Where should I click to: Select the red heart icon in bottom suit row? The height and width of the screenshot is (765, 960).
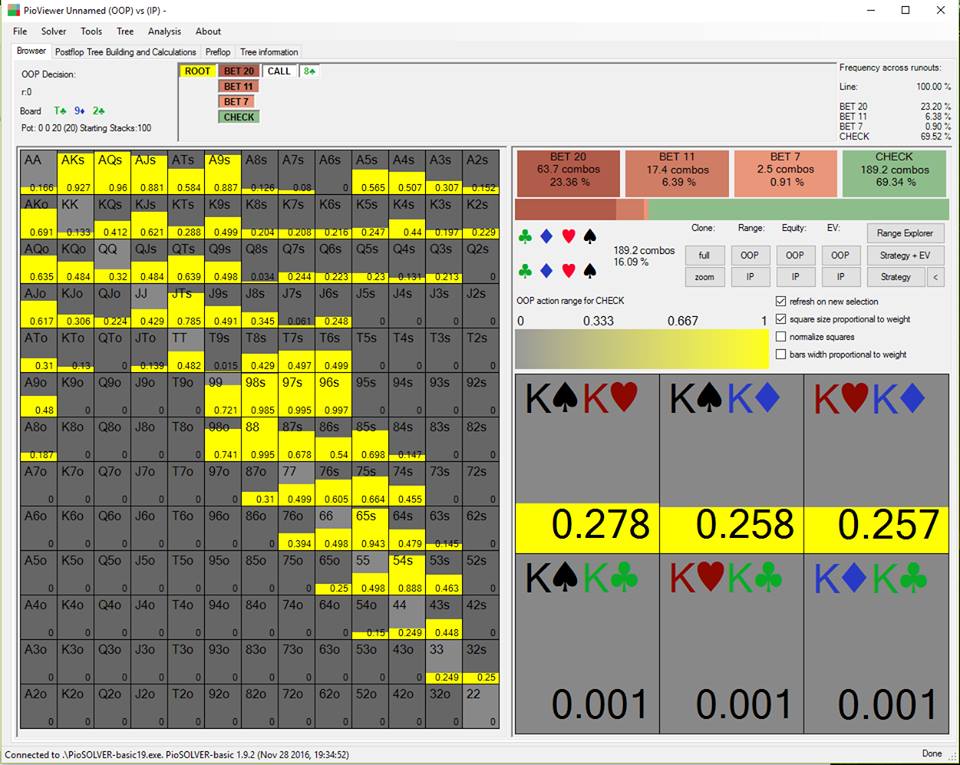pyautogui.click(x=569, y=271)
